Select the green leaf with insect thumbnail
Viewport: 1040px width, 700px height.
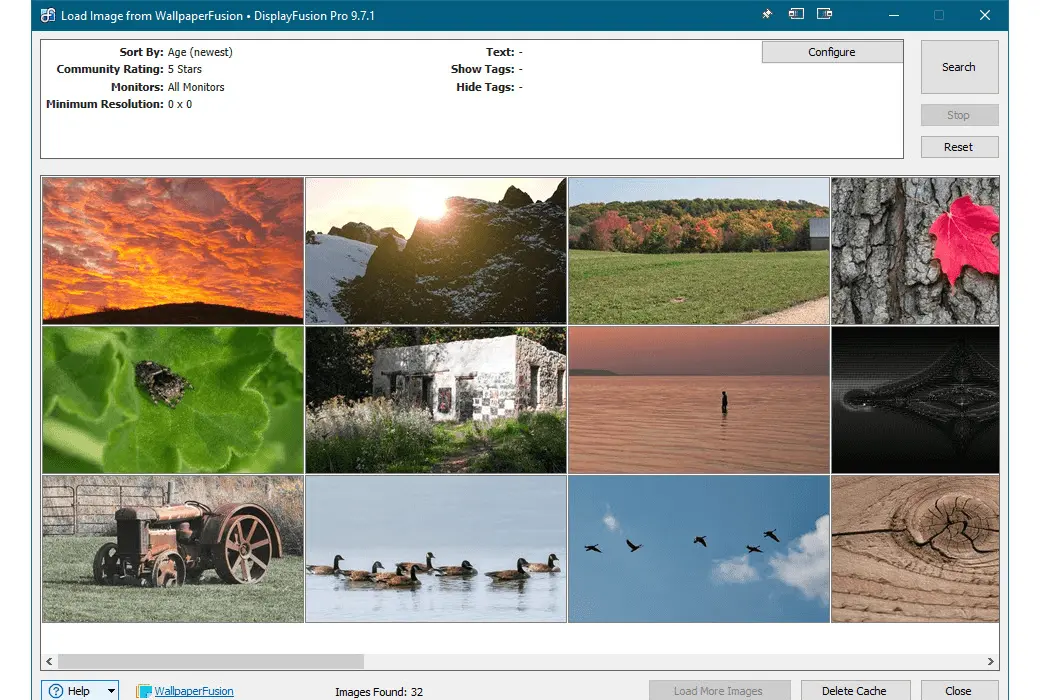click(173, 400)
